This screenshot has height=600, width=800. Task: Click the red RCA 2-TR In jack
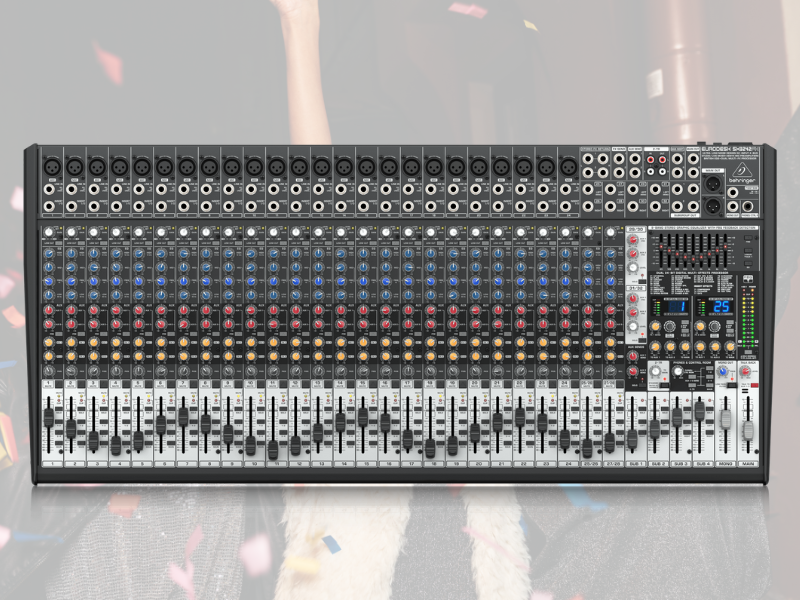click(x=651, y=160)
